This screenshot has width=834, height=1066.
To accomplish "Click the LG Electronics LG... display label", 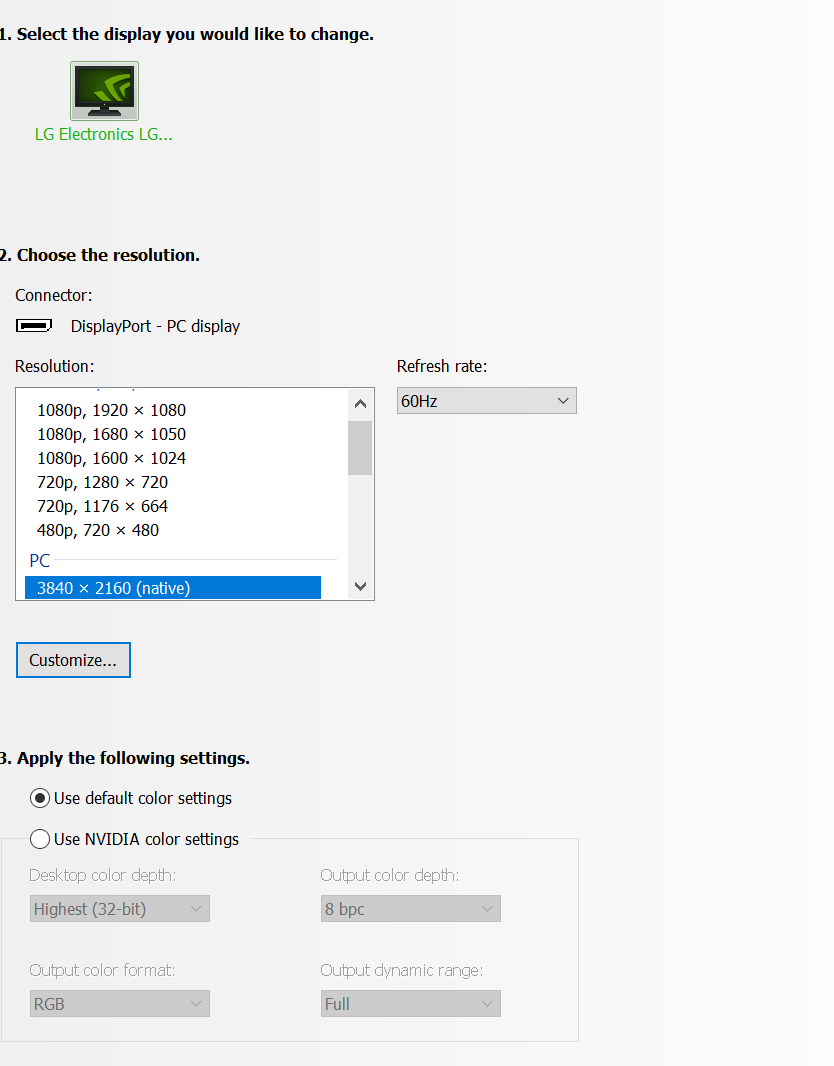I will pos(103,135).
